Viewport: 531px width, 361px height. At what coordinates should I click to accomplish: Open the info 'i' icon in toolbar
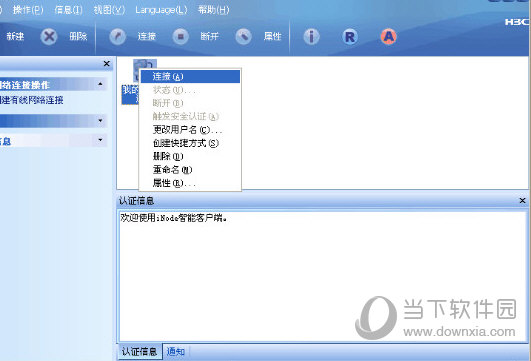[311, 37]
